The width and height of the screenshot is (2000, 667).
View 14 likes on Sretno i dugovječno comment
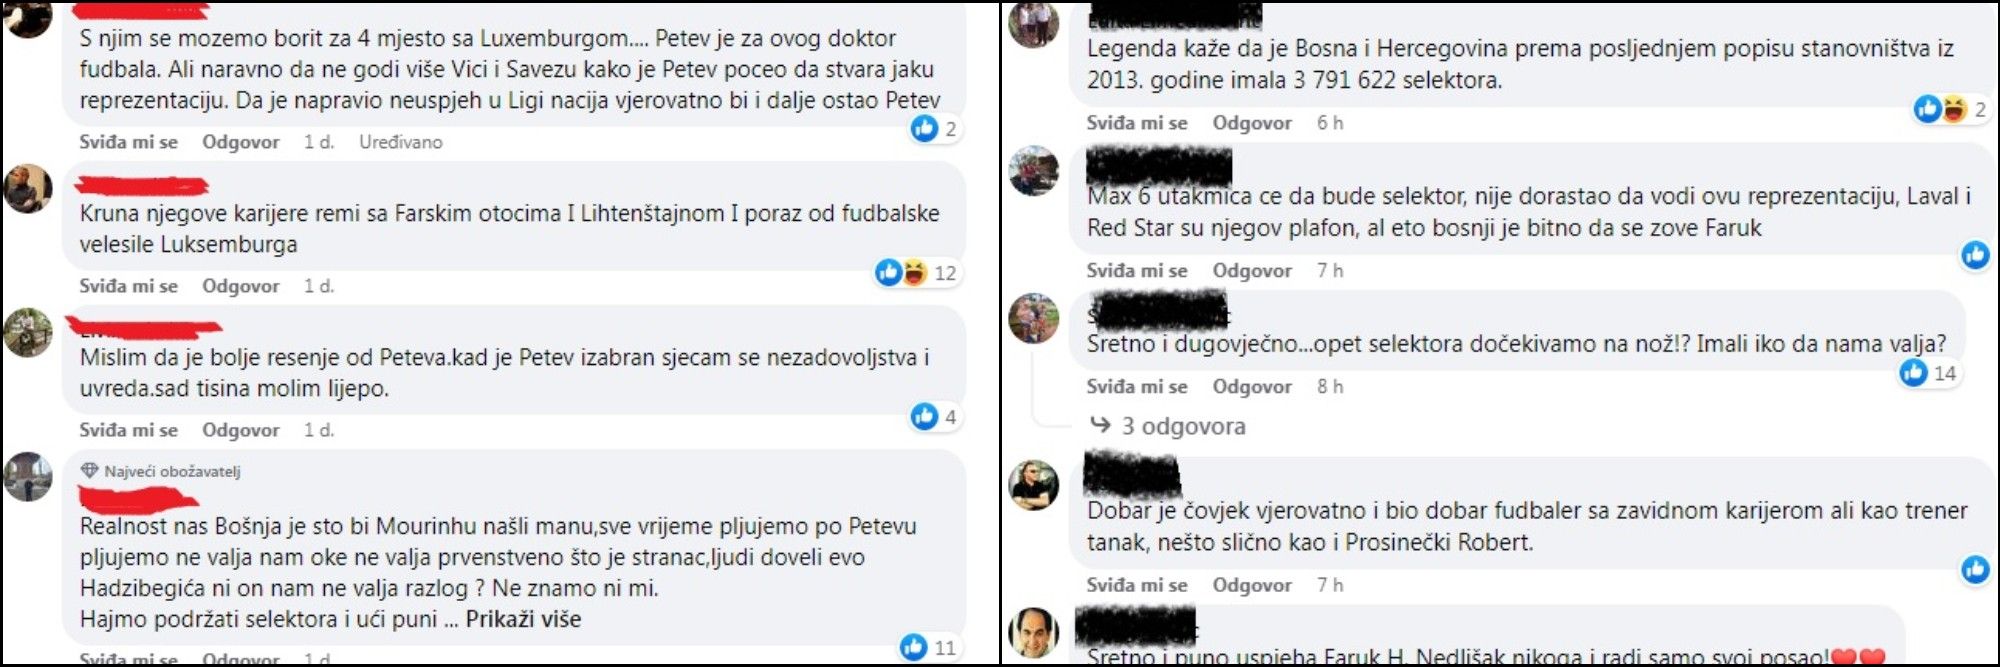pyautogui.click(x=1928, y=373)
